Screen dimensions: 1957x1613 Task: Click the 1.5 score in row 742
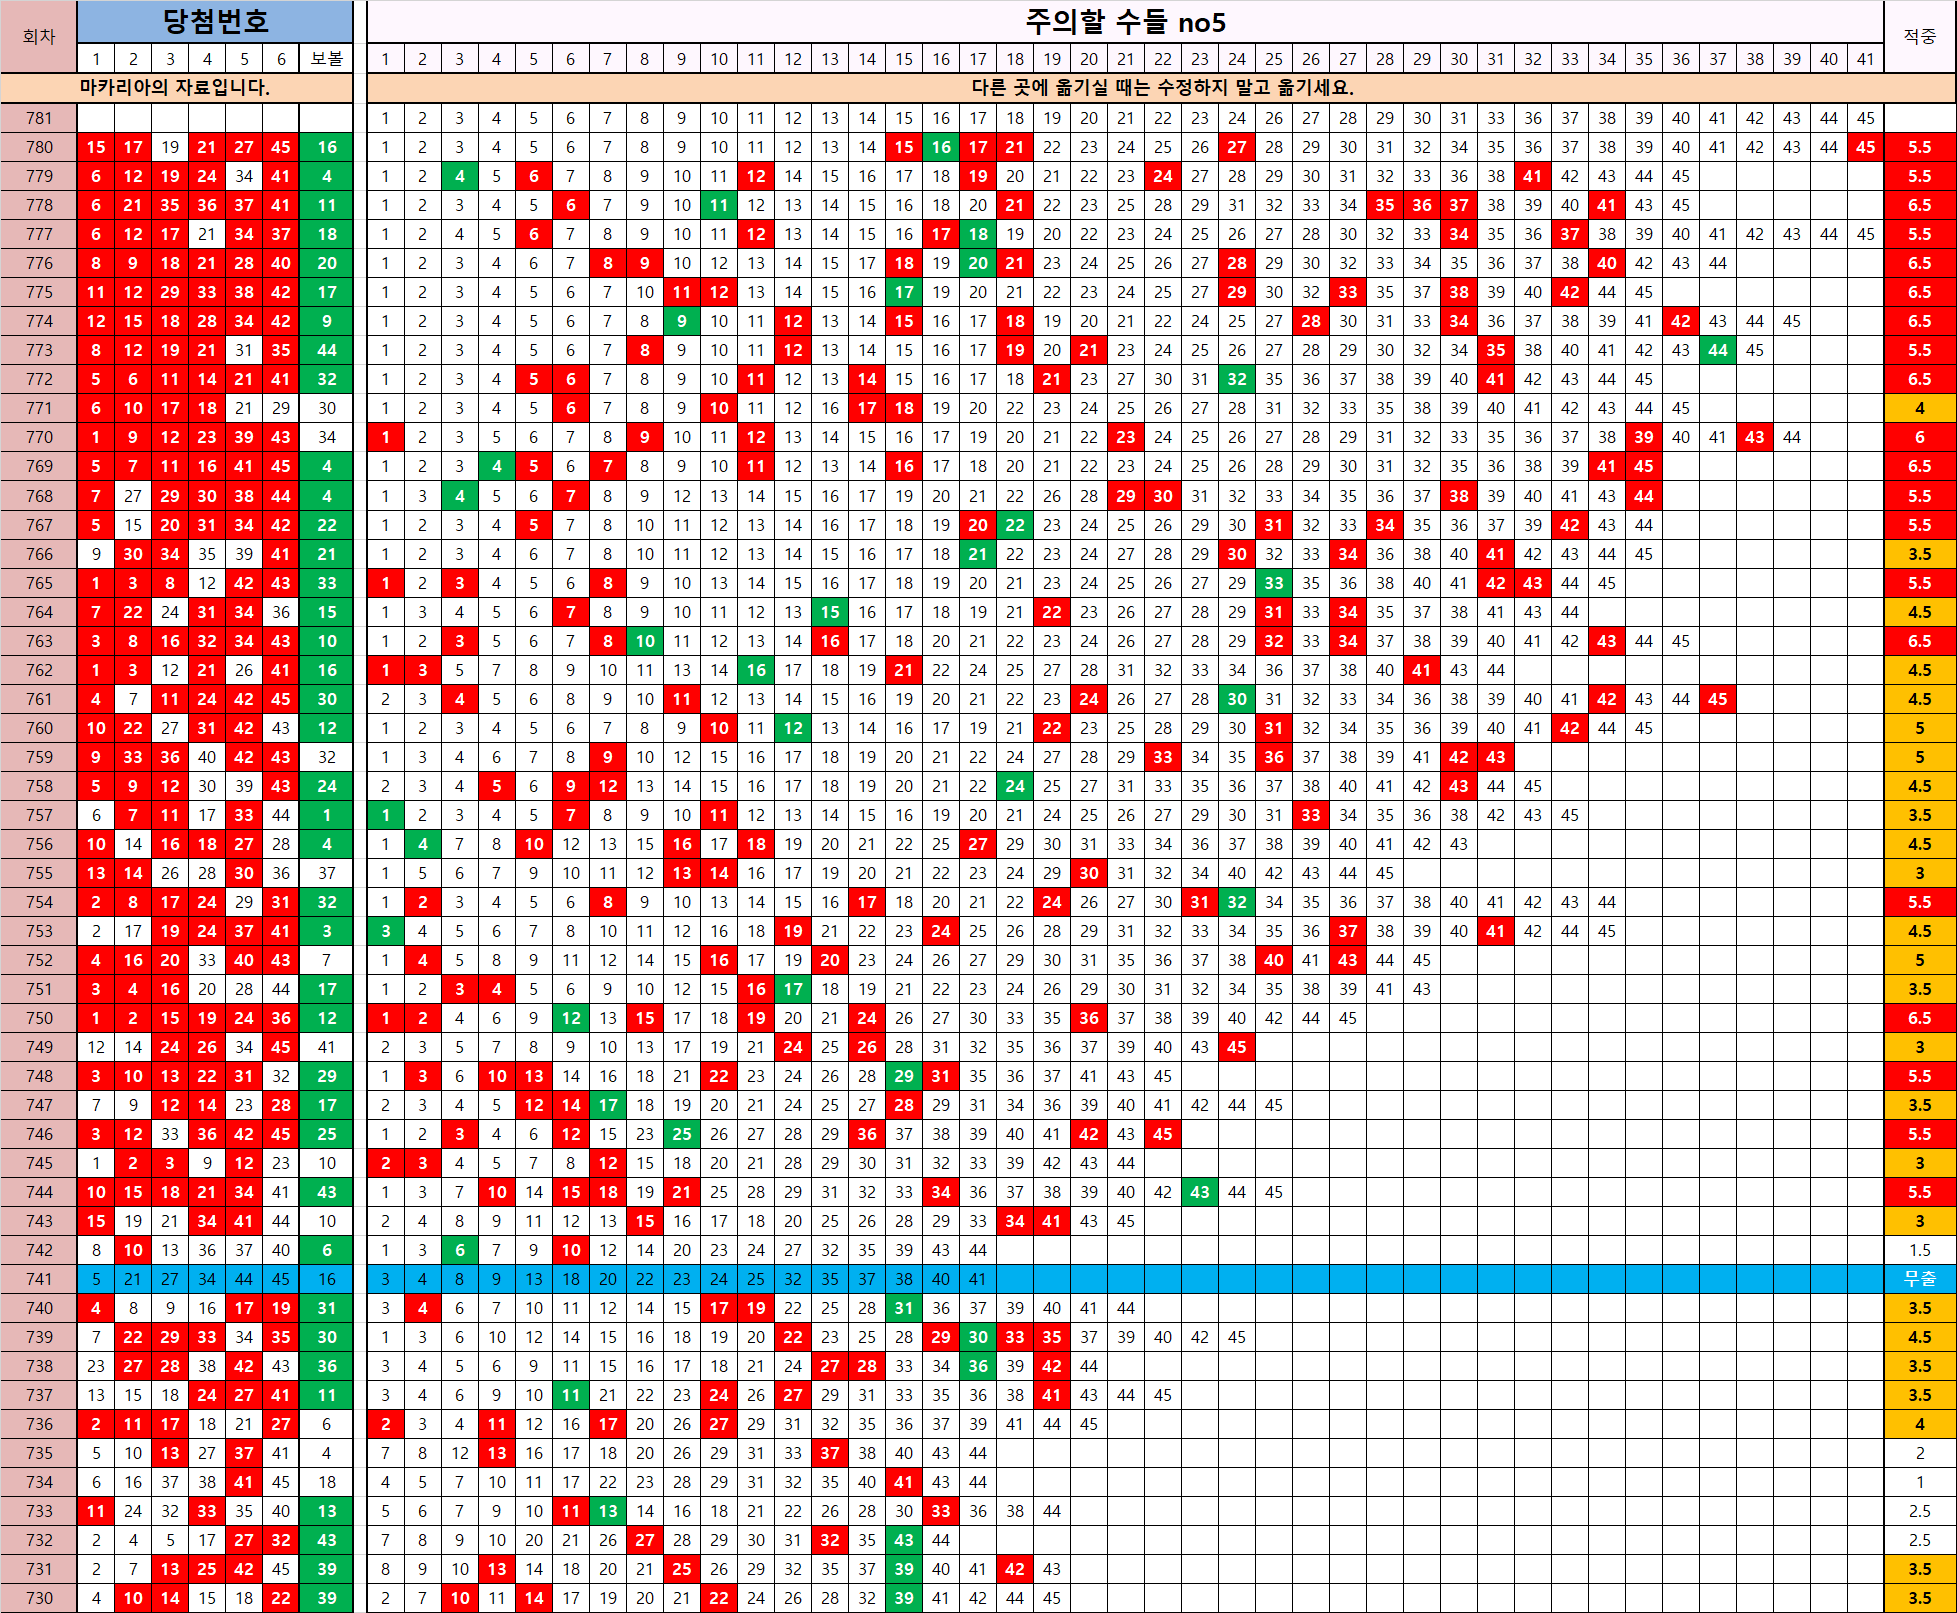(1919, 1250)
